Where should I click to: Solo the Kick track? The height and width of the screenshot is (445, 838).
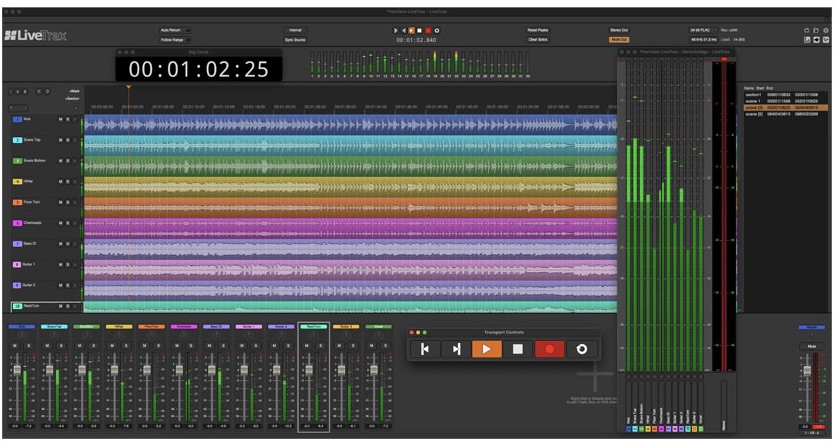68,119
